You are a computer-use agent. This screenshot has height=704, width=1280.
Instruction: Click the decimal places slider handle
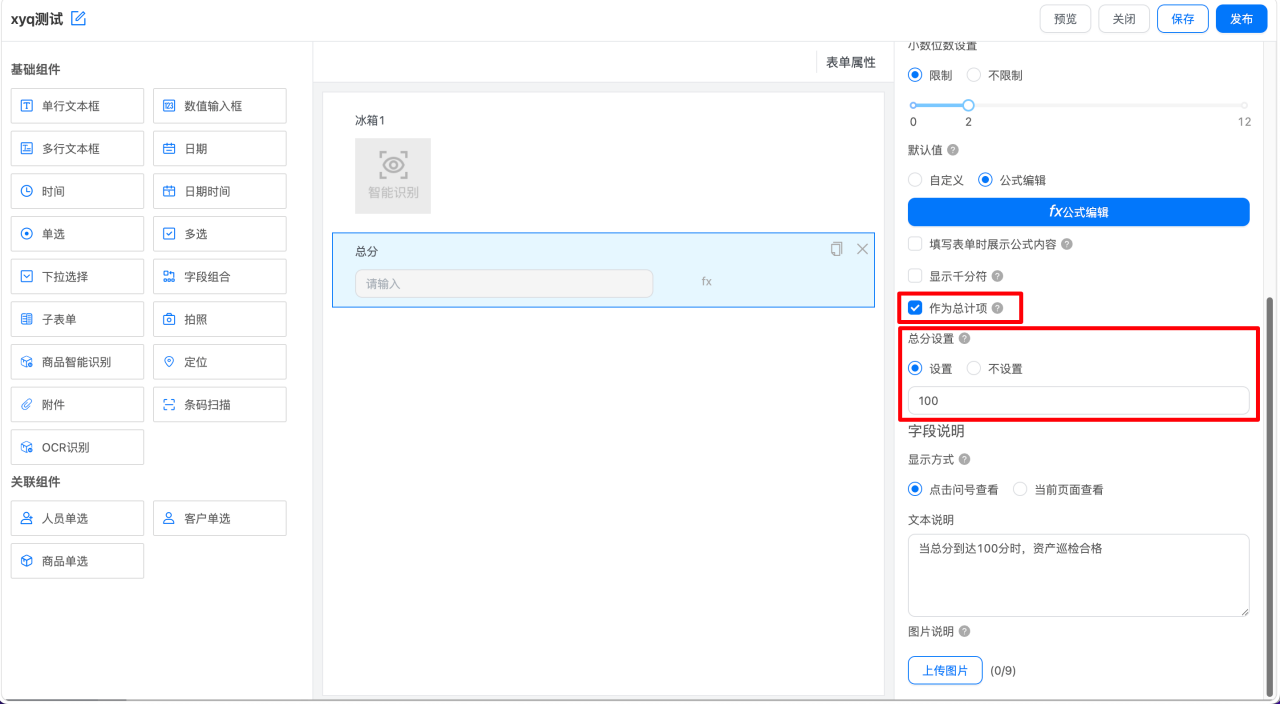(x=968, y=105)
